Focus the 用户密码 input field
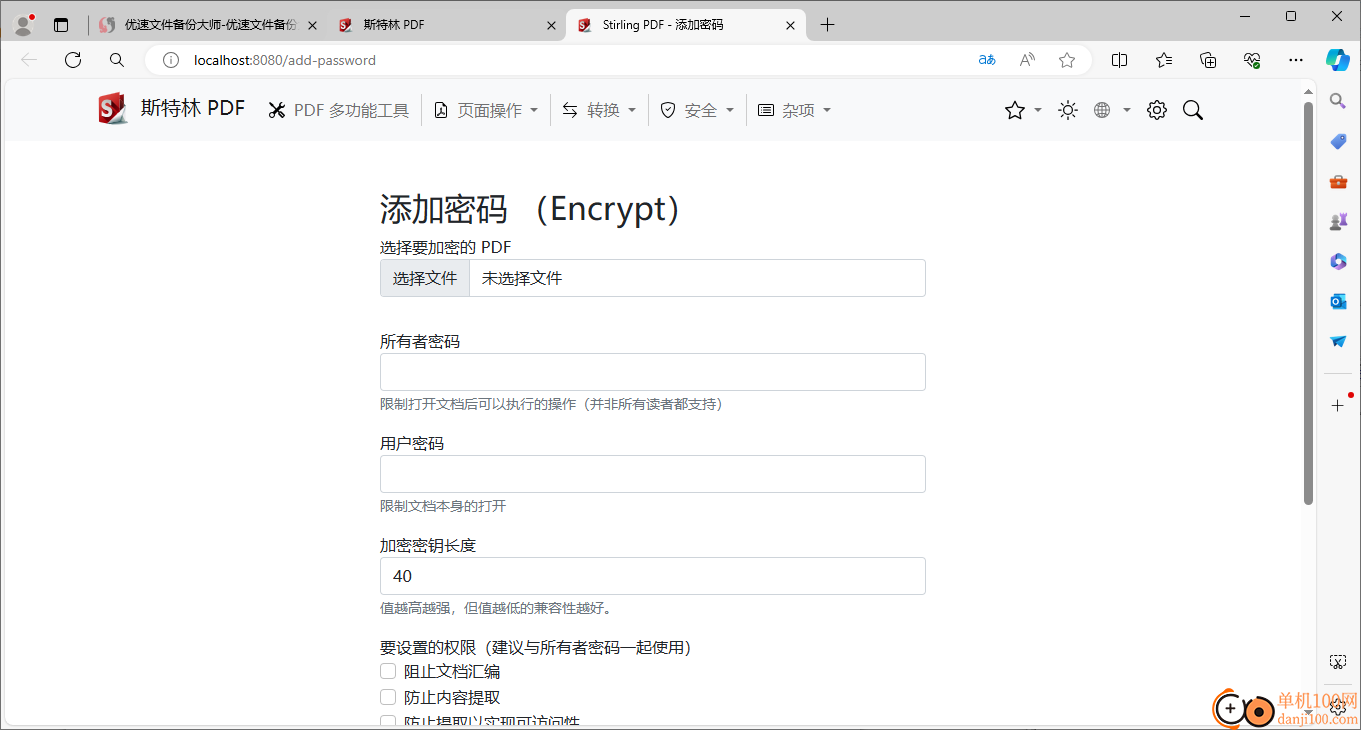 tap(653, 474)
